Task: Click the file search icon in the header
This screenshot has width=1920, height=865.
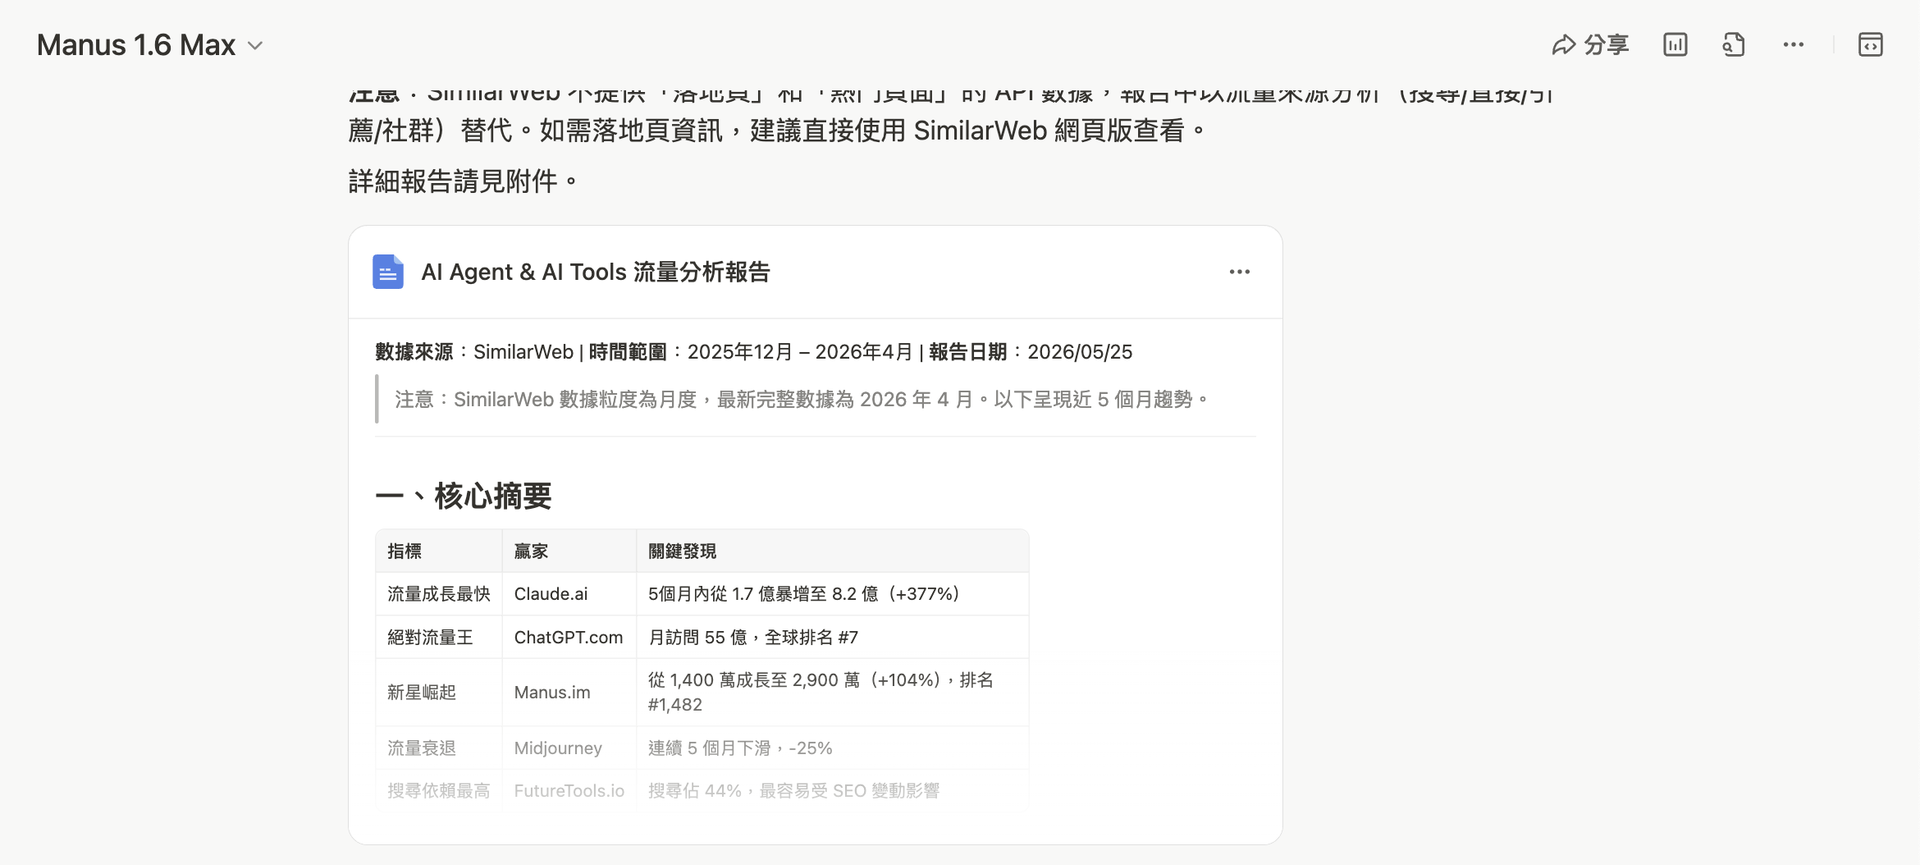Action: [x=1734, y=45]
